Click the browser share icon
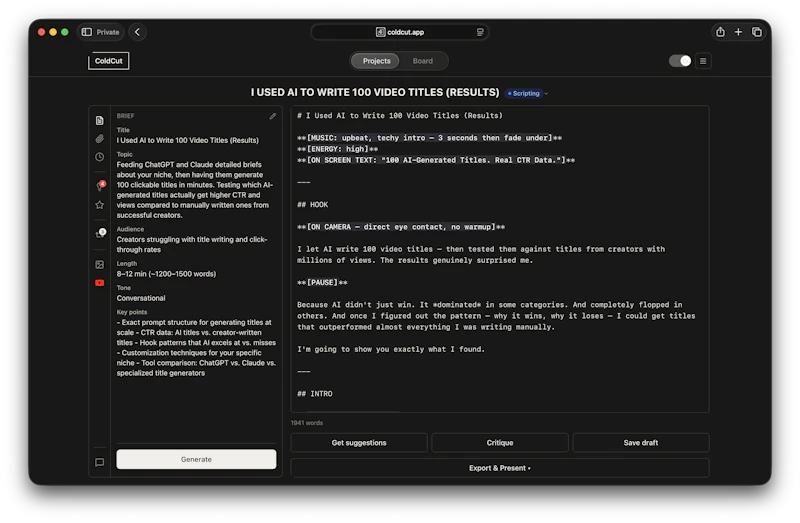Image resolution: width=800 pixels, height=523 pixels. pos(720,32)
